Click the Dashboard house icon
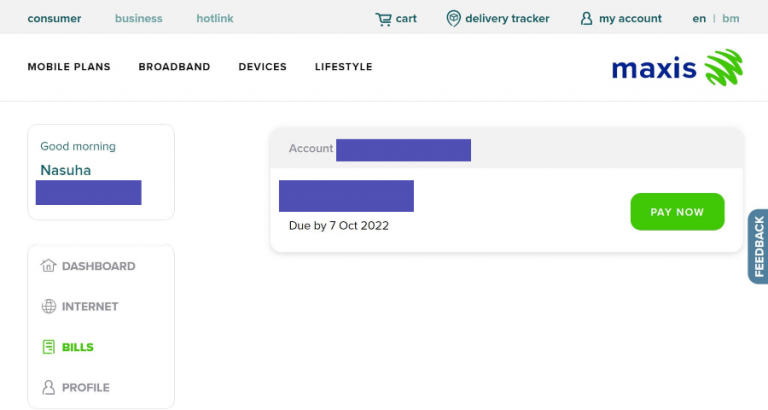 click(x=48, y=266)
